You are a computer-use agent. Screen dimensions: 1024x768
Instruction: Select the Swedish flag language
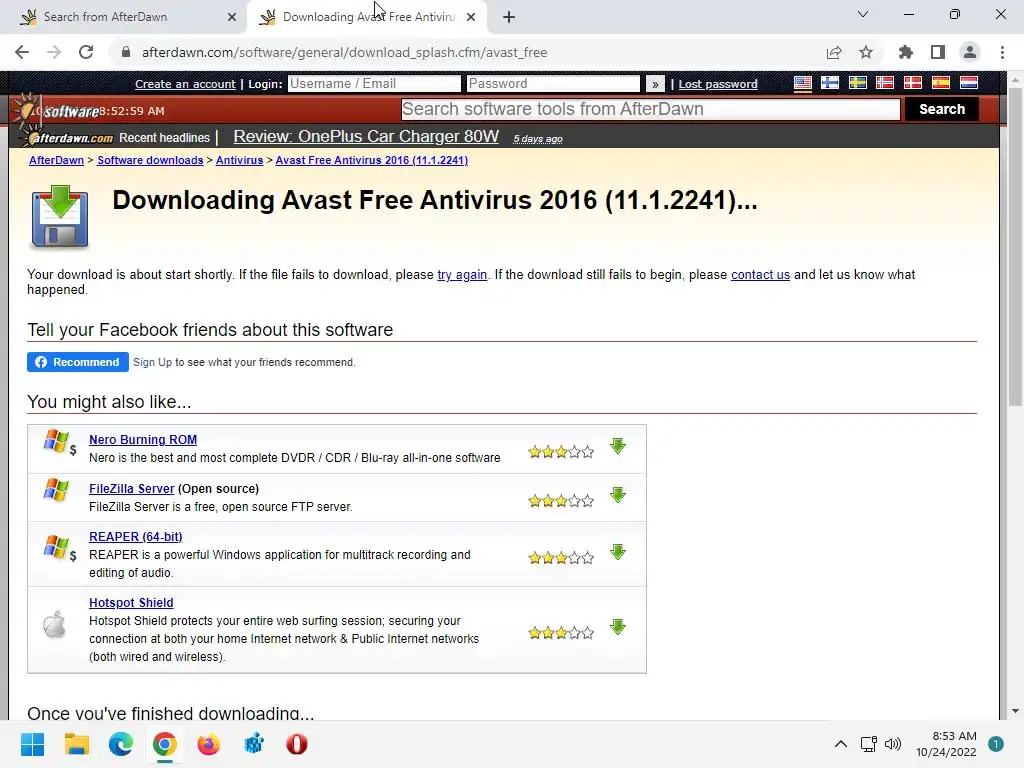pos(857,83)
